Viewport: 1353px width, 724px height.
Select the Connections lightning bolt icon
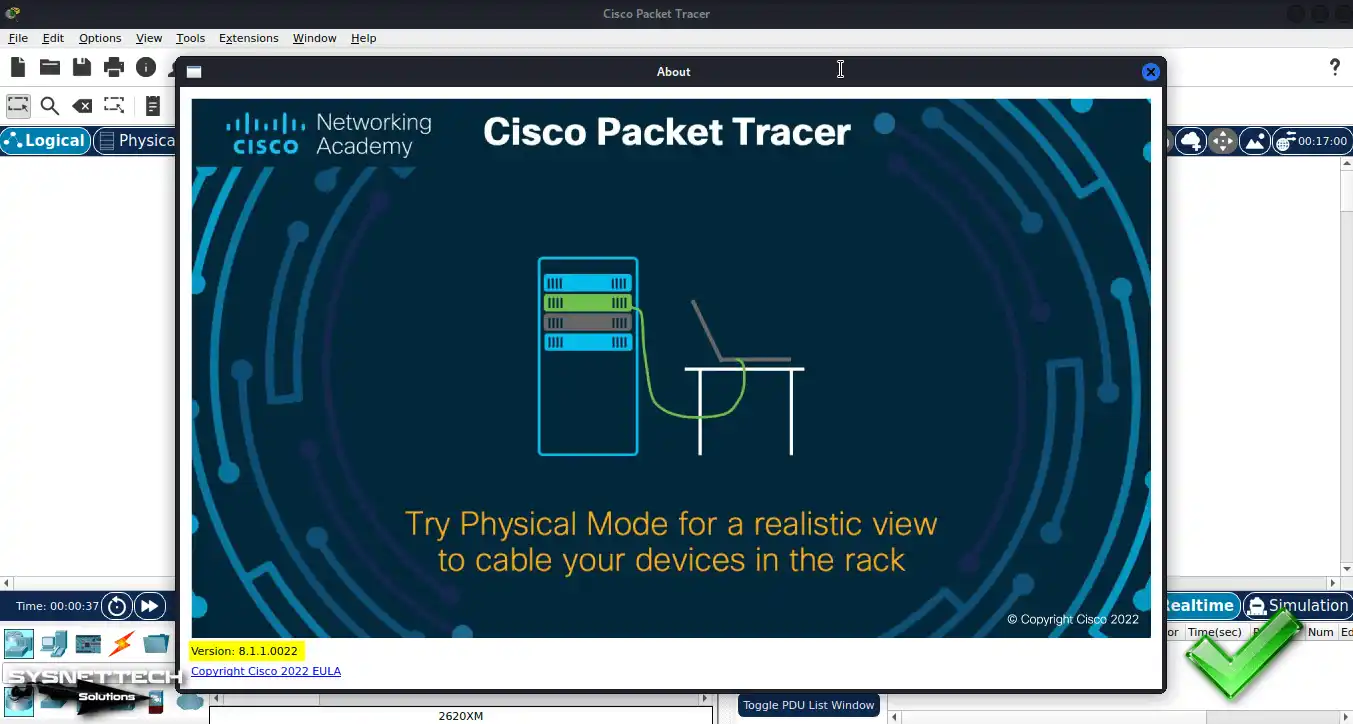(x=122, y=643)
